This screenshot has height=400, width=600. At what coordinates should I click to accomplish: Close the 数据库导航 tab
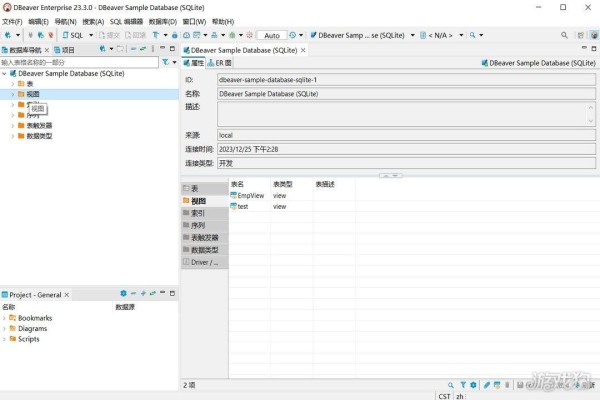click(47, 50)
